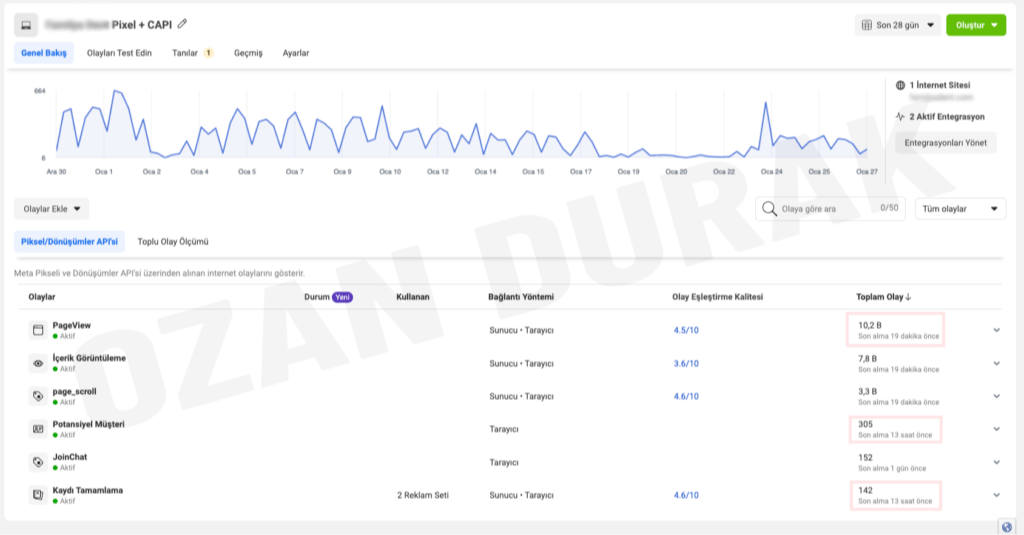This screenshot has height=535, width=1024.
Task: Click the Kaydı Tamamlama event icon
Action: point(38,495)
